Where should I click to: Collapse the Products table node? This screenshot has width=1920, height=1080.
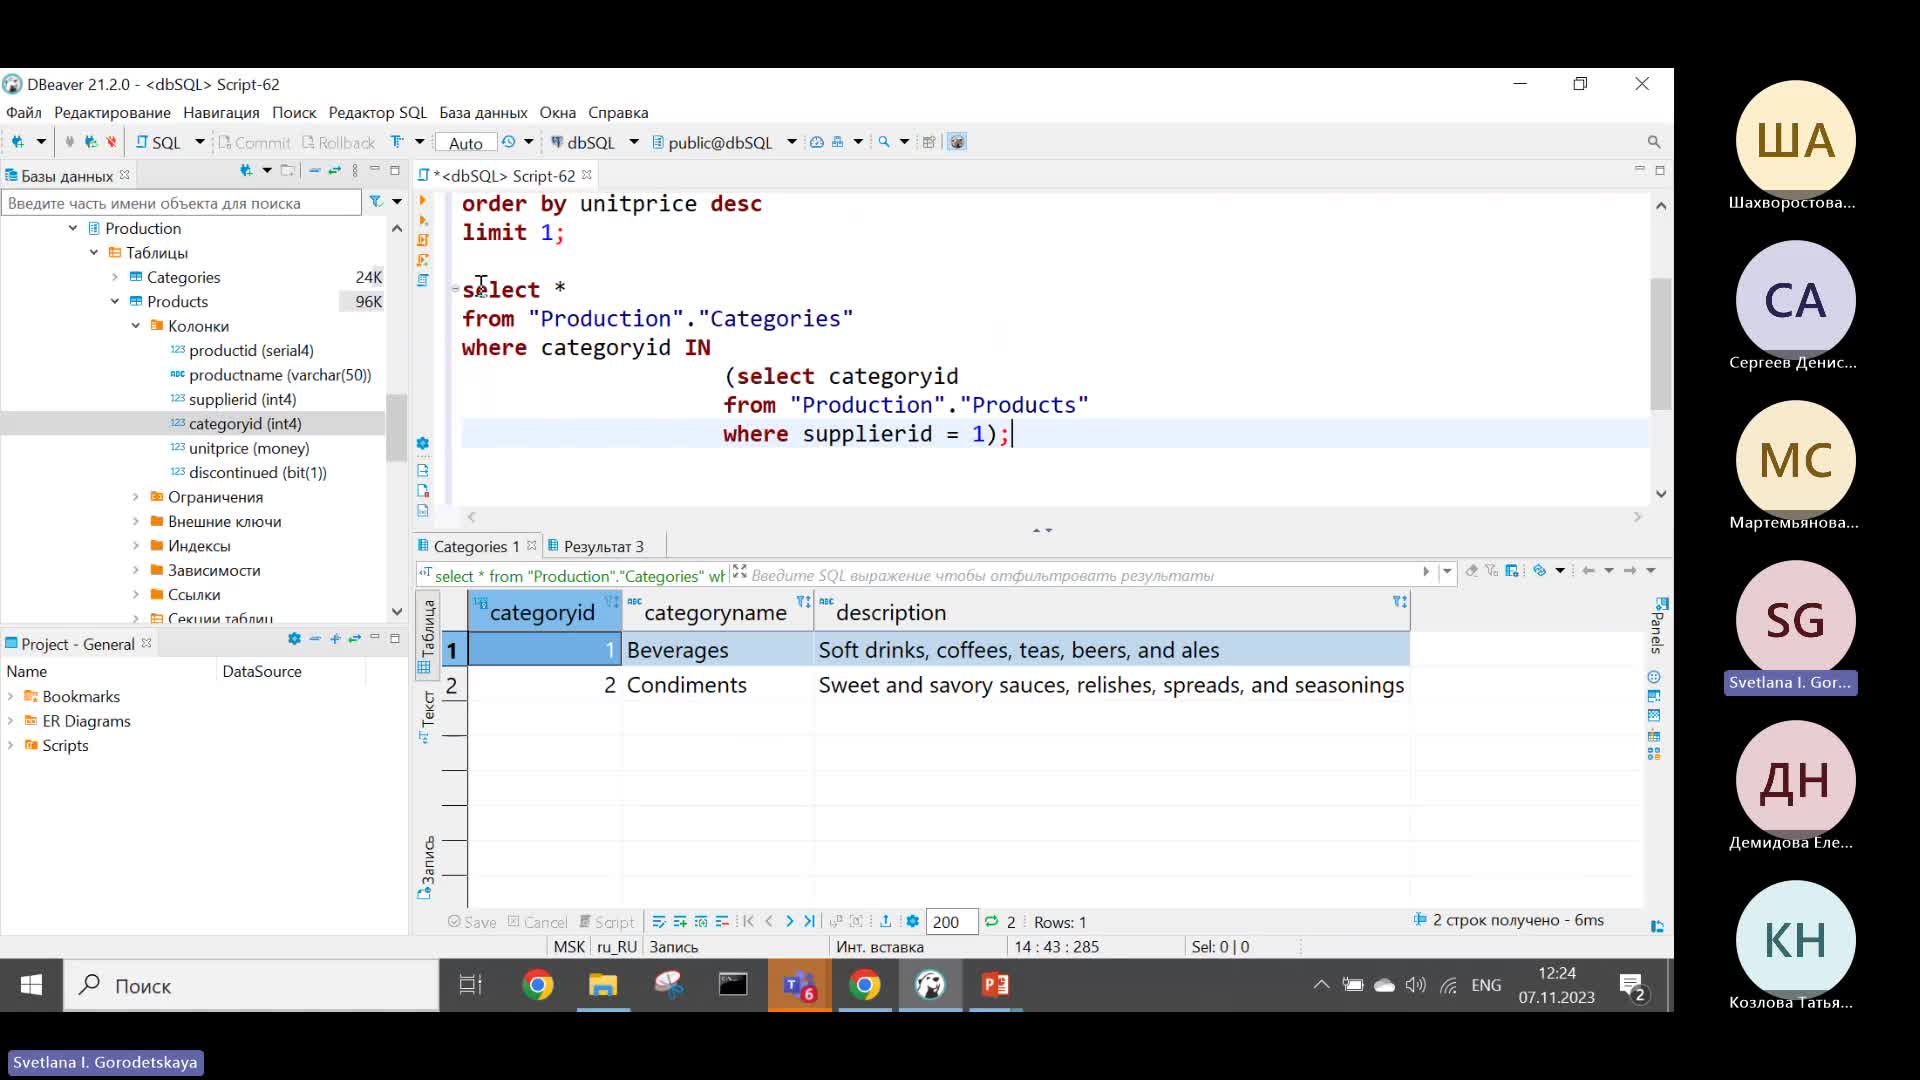(115, 301)
